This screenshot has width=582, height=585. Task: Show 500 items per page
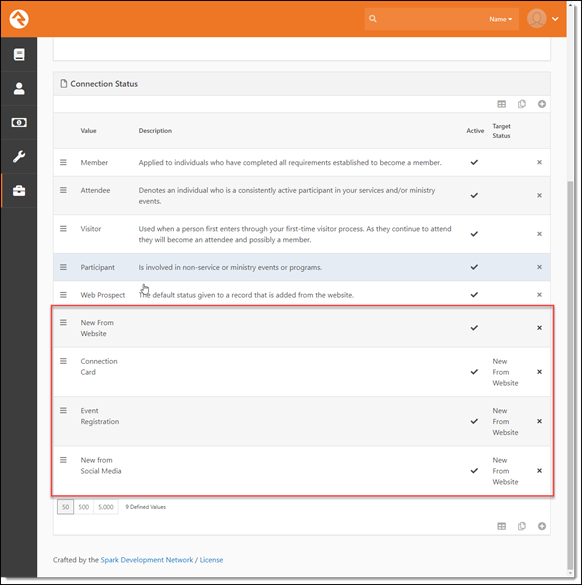pos(84,507)
